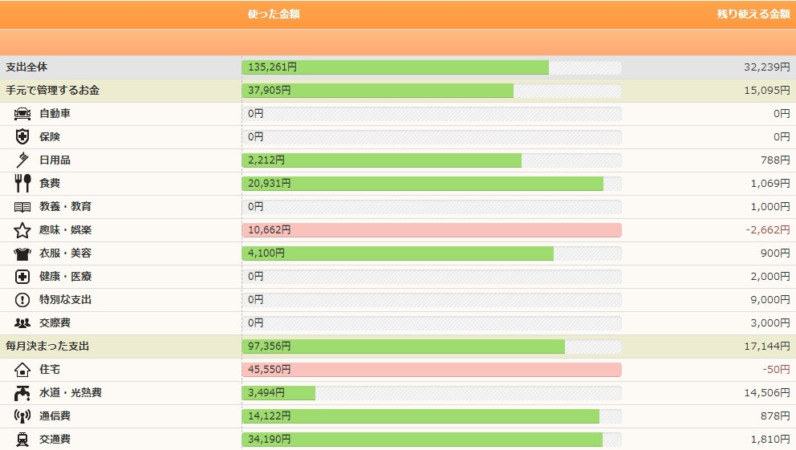Click the 日用品 category name
The image size is (796, 450).
pos(55,160)
